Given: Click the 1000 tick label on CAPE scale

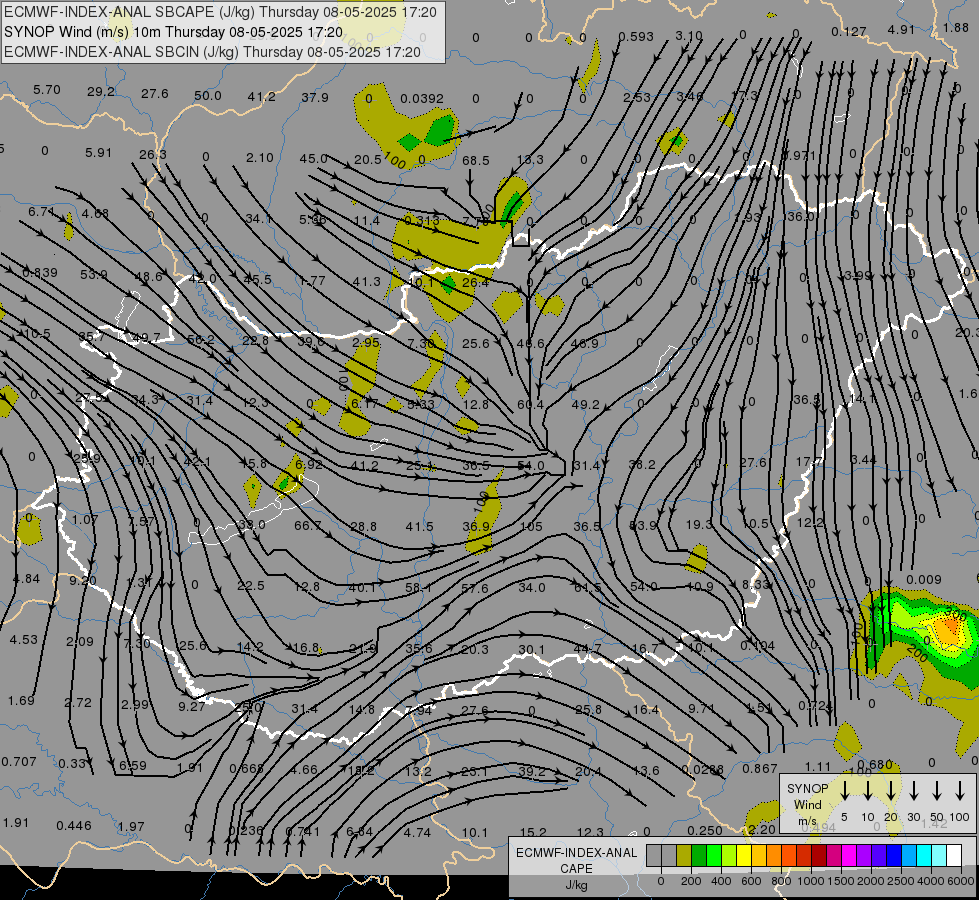Looking at the screenshot, I should tap(810, 881).
